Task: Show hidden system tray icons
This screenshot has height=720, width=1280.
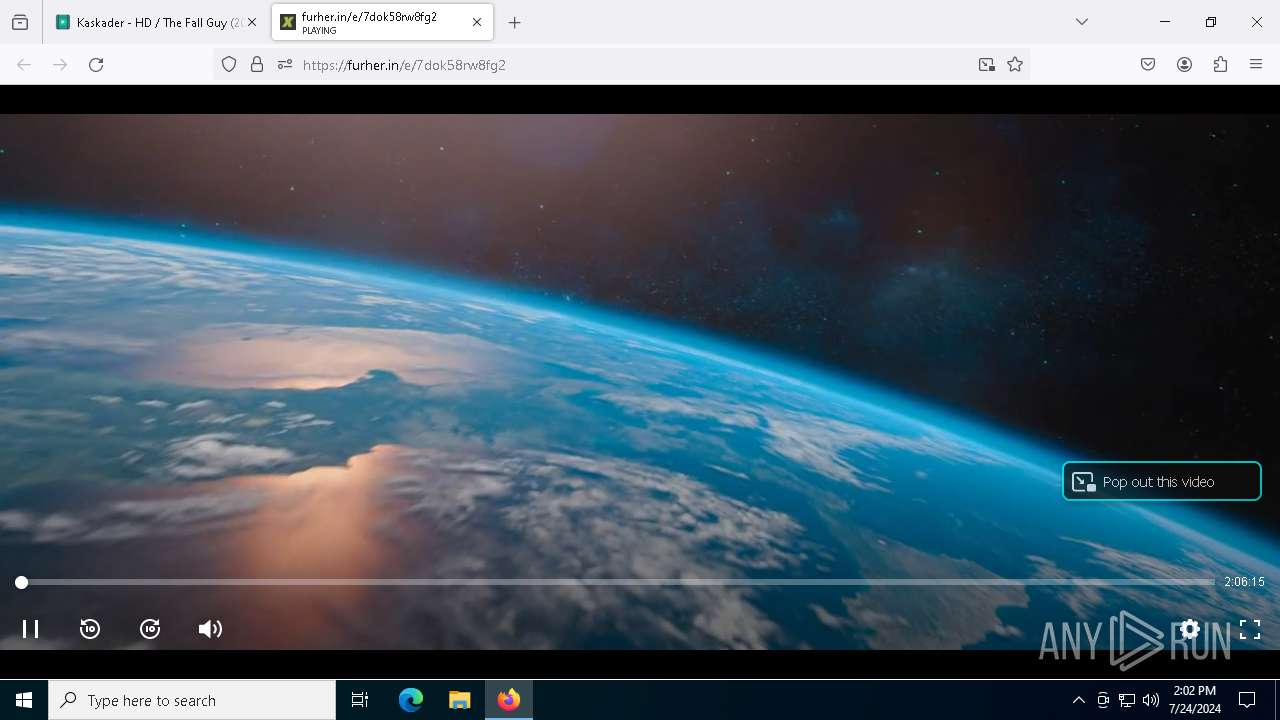Action: 1078,700
